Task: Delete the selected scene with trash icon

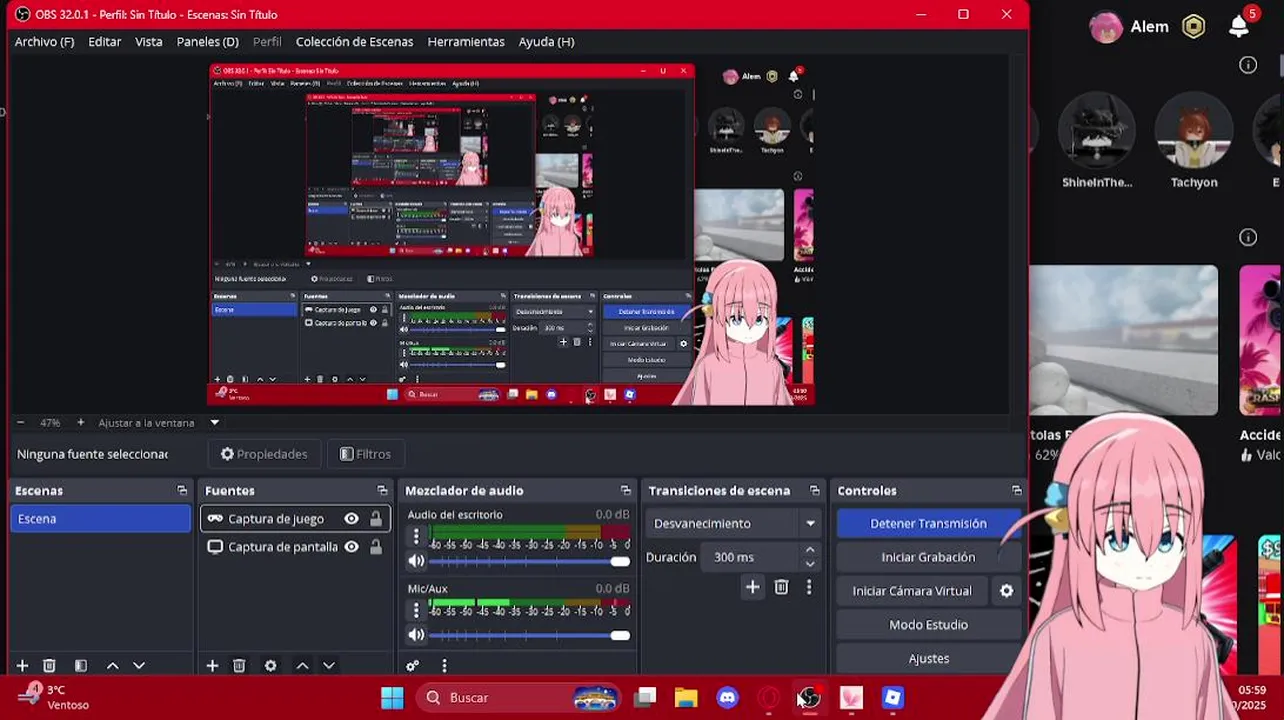Action: point(49,666)
